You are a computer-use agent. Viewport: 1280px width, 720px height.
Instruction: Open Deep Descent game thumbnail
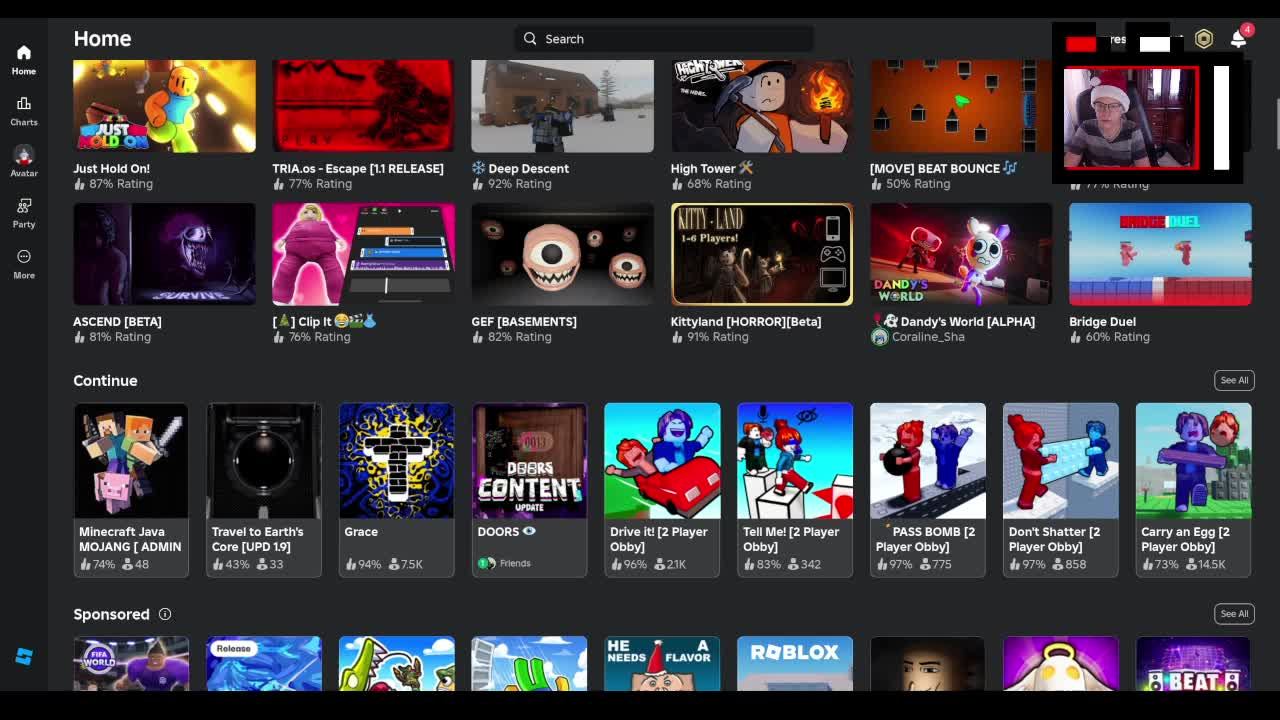click(x=562, y=106)
